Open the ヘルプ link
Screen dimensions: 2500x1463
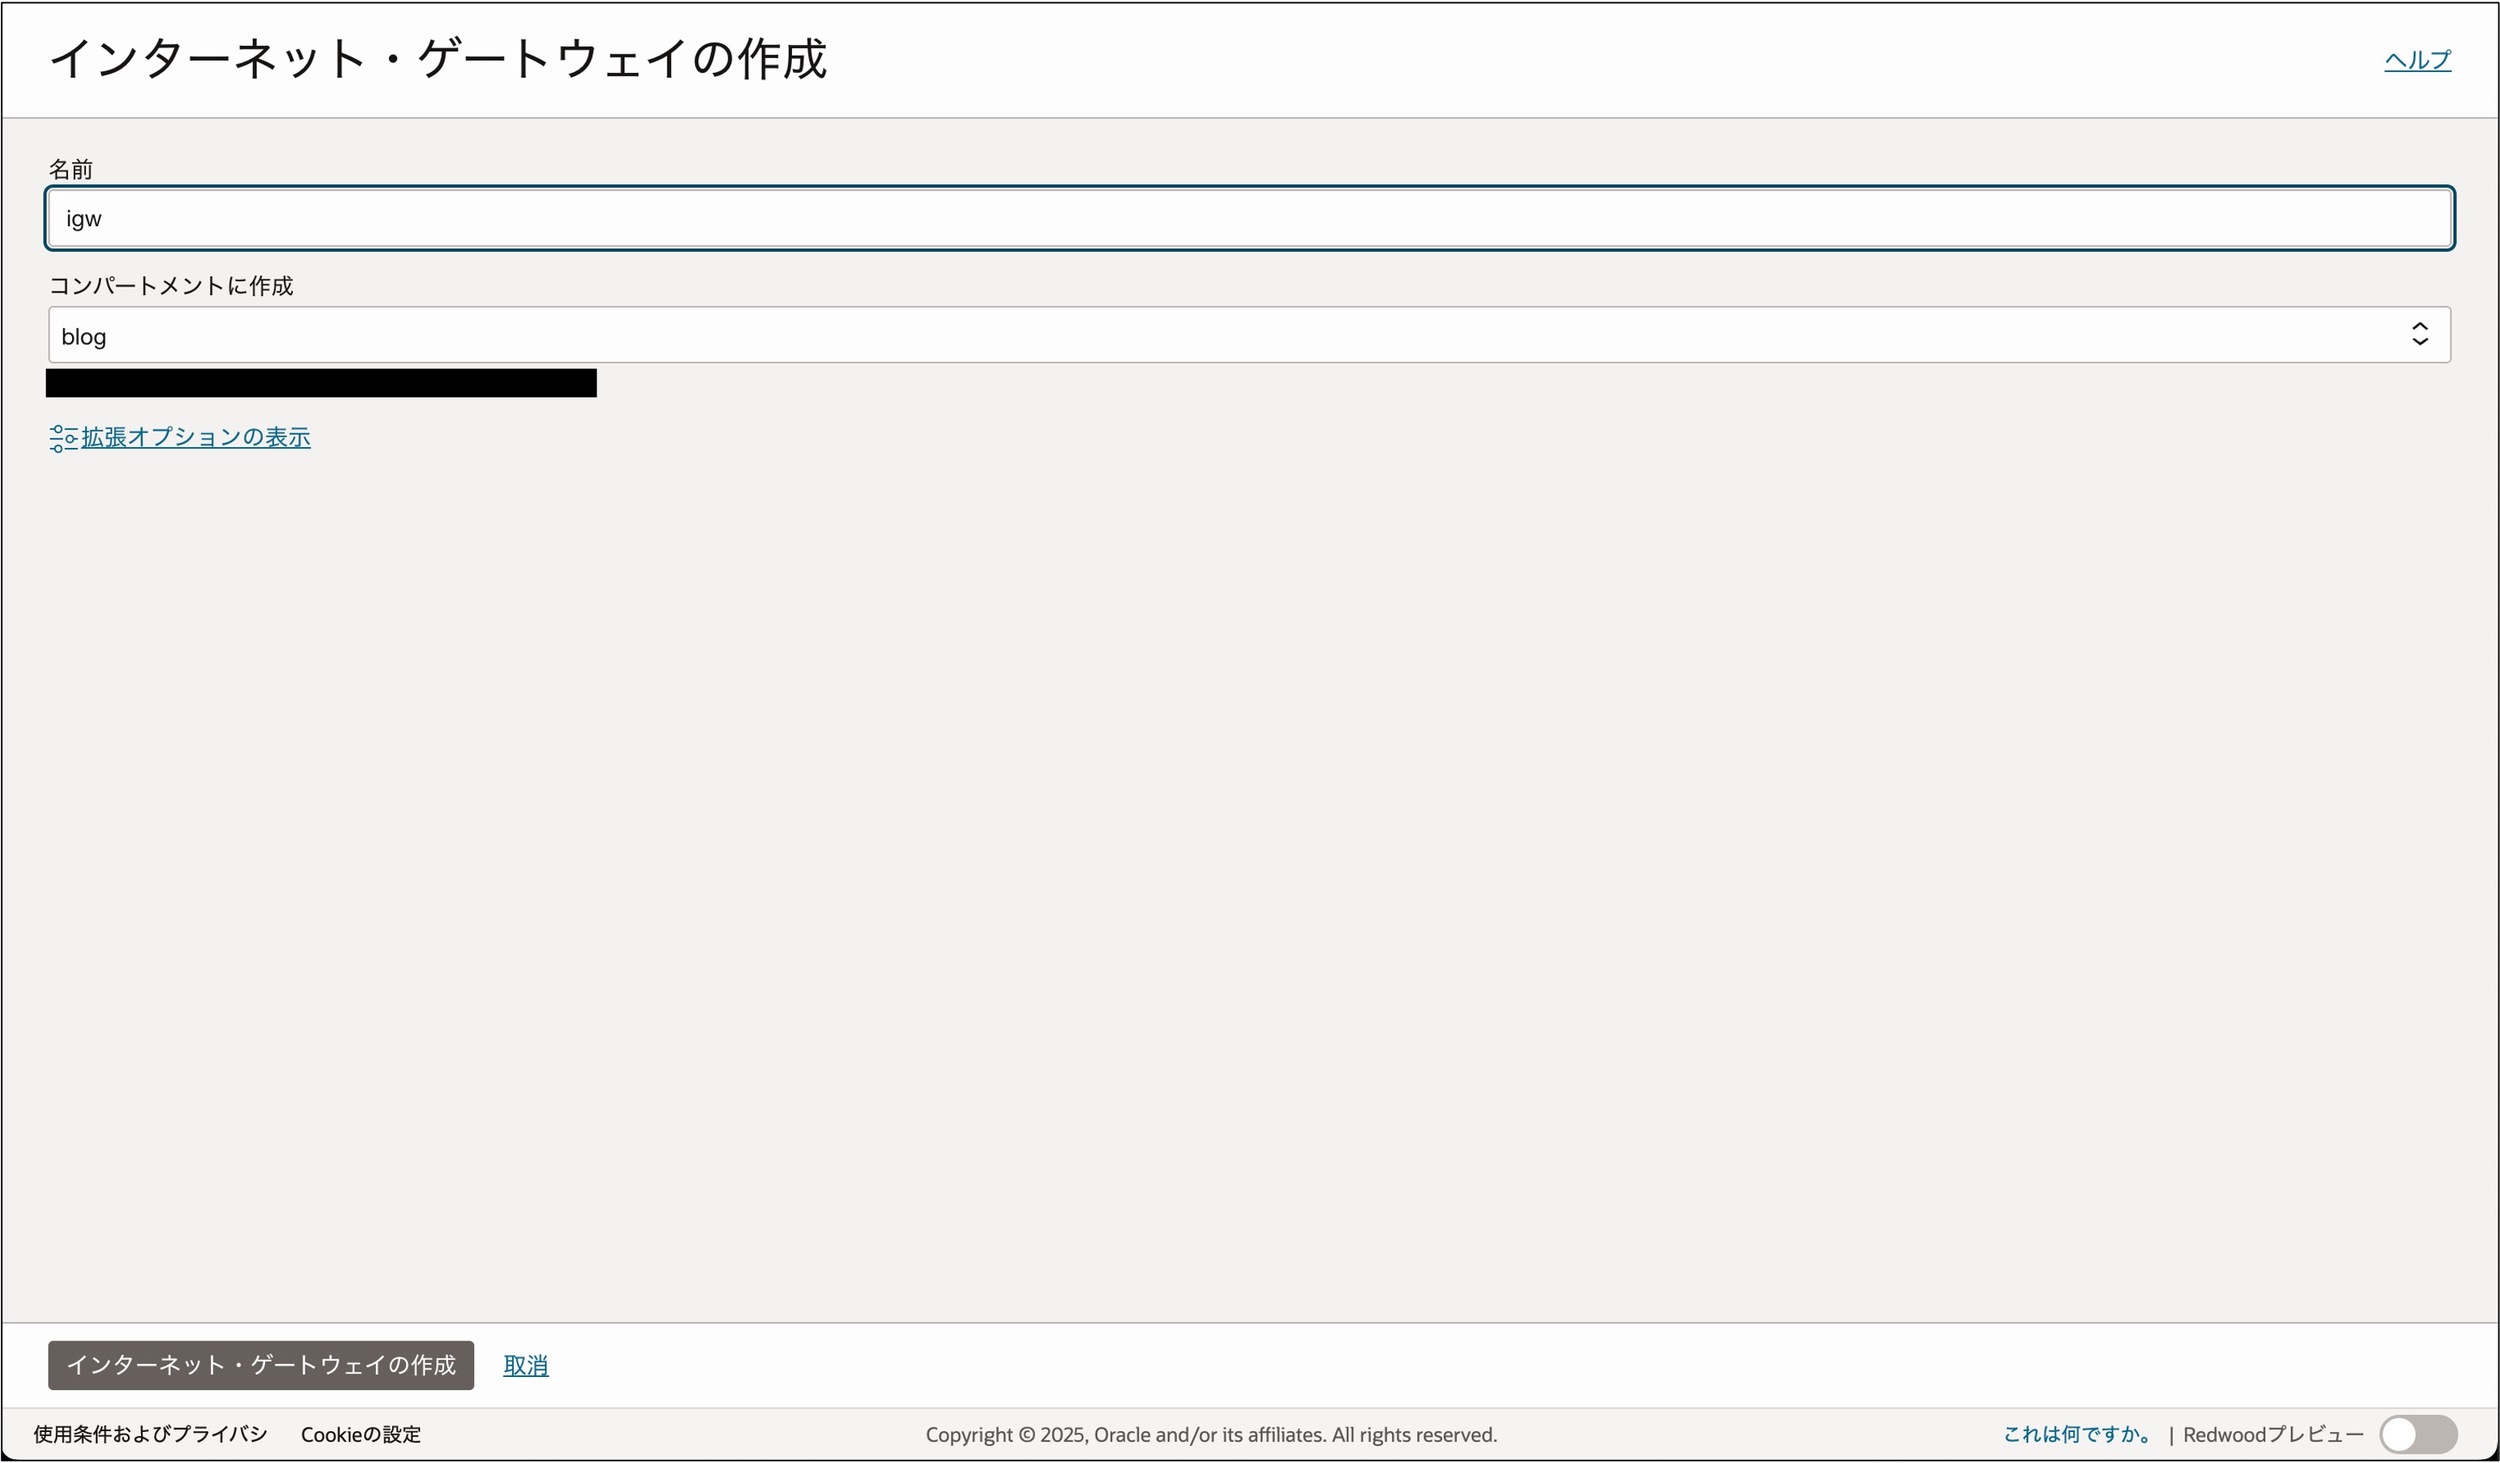point(2417,60)
